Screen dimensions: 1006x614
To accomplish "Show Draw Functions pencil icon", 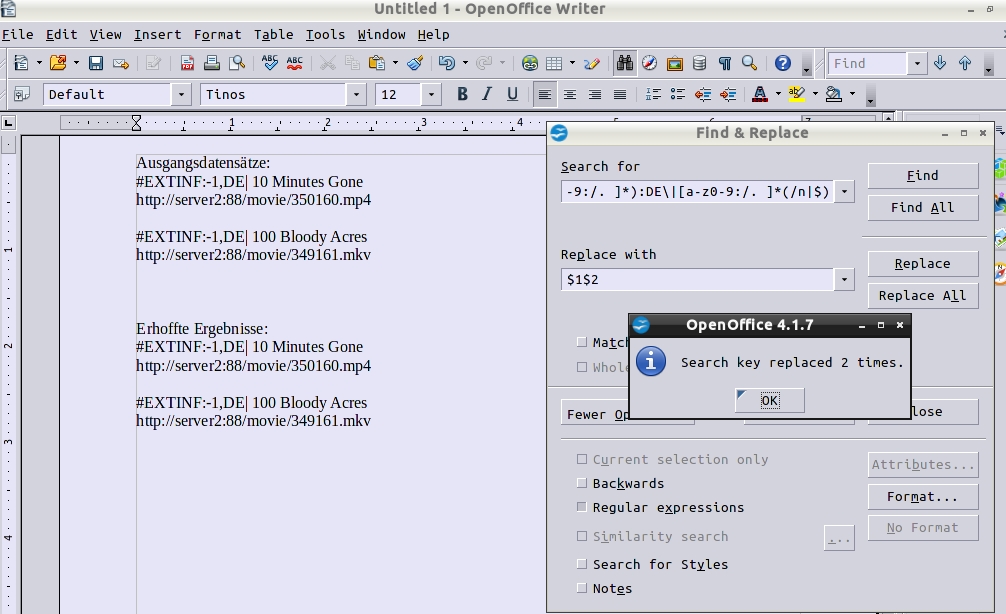I will (592, 63).
